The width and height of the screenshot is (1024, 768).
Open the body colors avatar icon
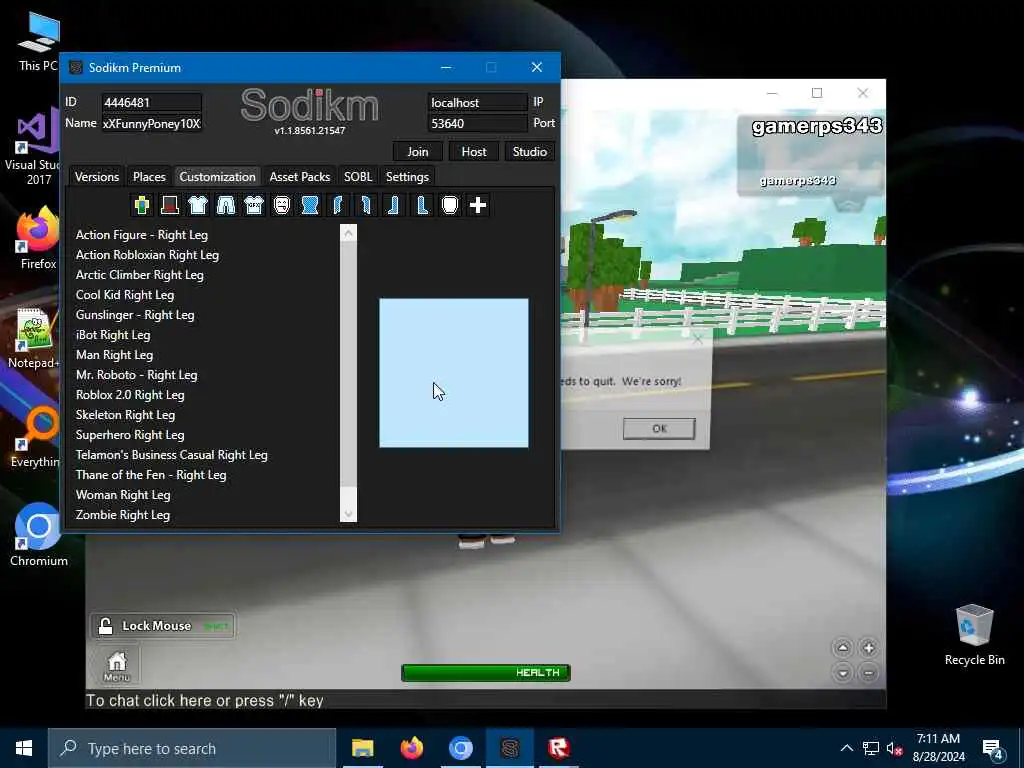142,205
